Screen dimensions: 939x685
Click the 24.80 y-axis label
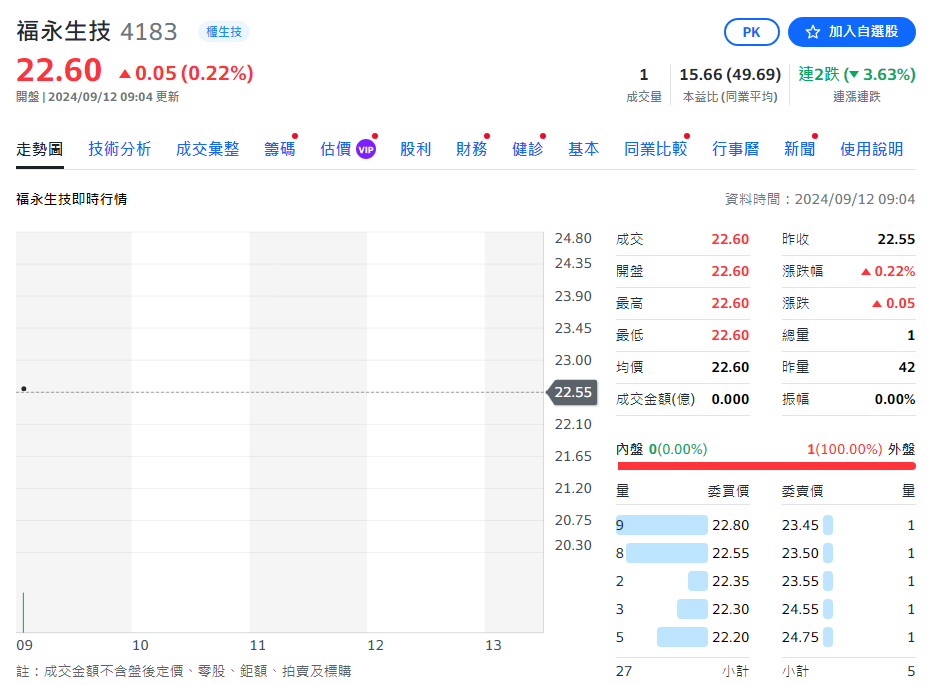[x=573, y=238]
